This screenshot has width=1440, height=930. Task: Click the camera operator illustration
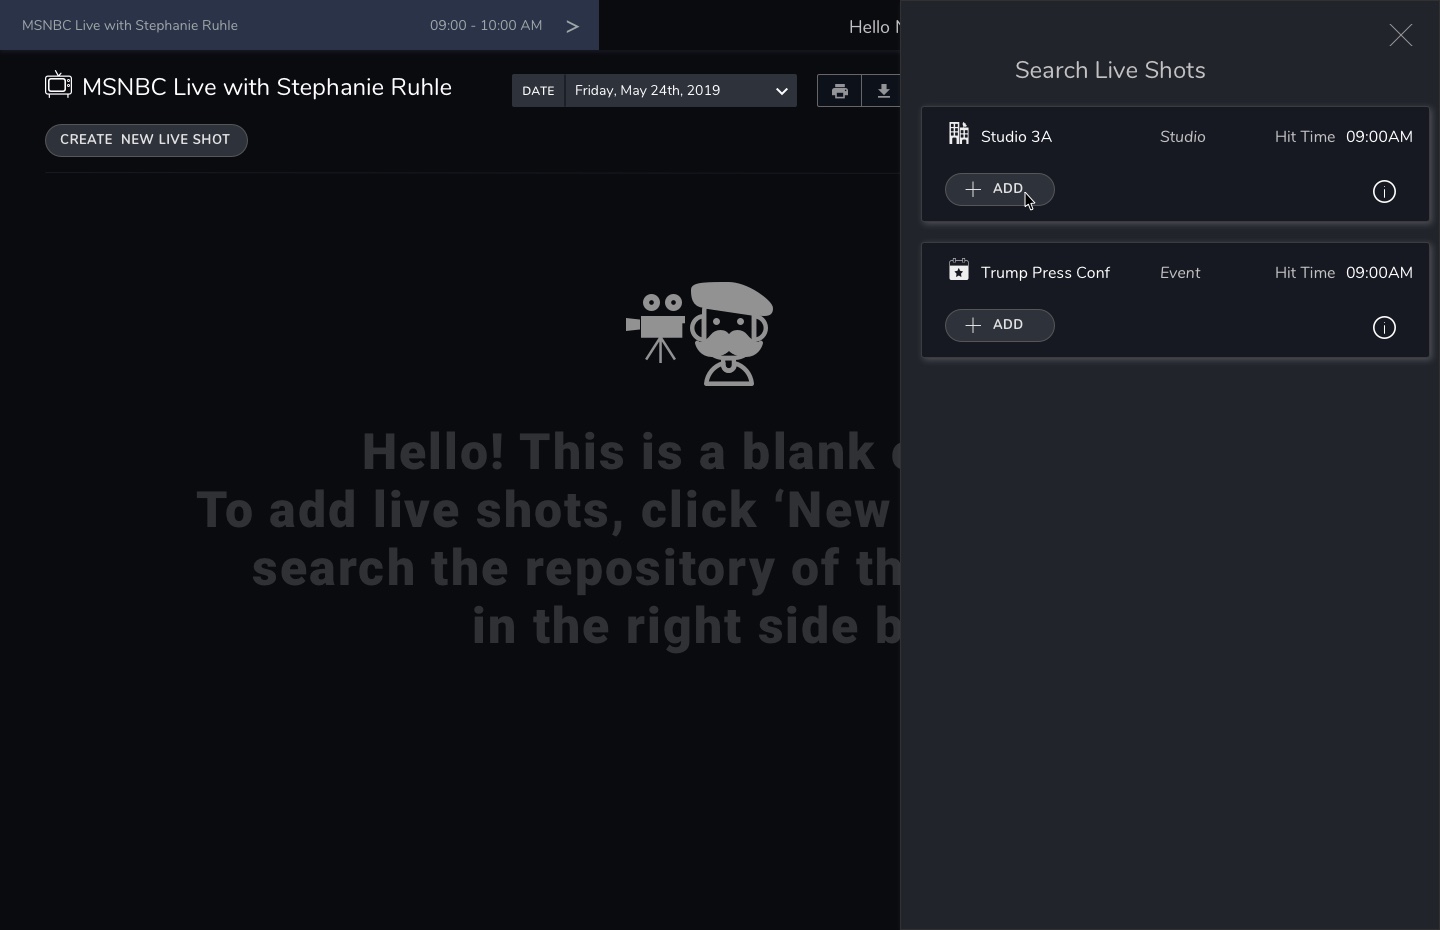coord(699,333)
